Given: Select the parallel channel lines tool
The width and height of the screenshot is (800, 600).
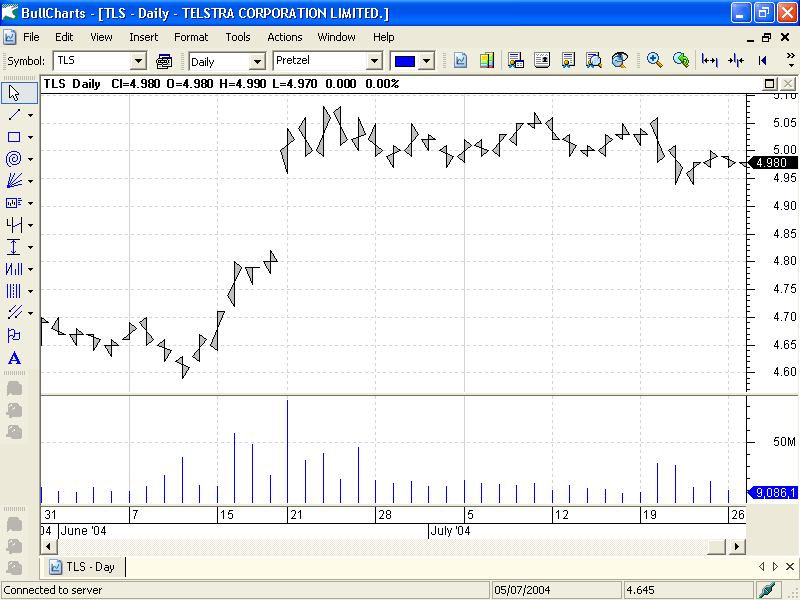Looking at the screenshot, I should tap(14, 312).
